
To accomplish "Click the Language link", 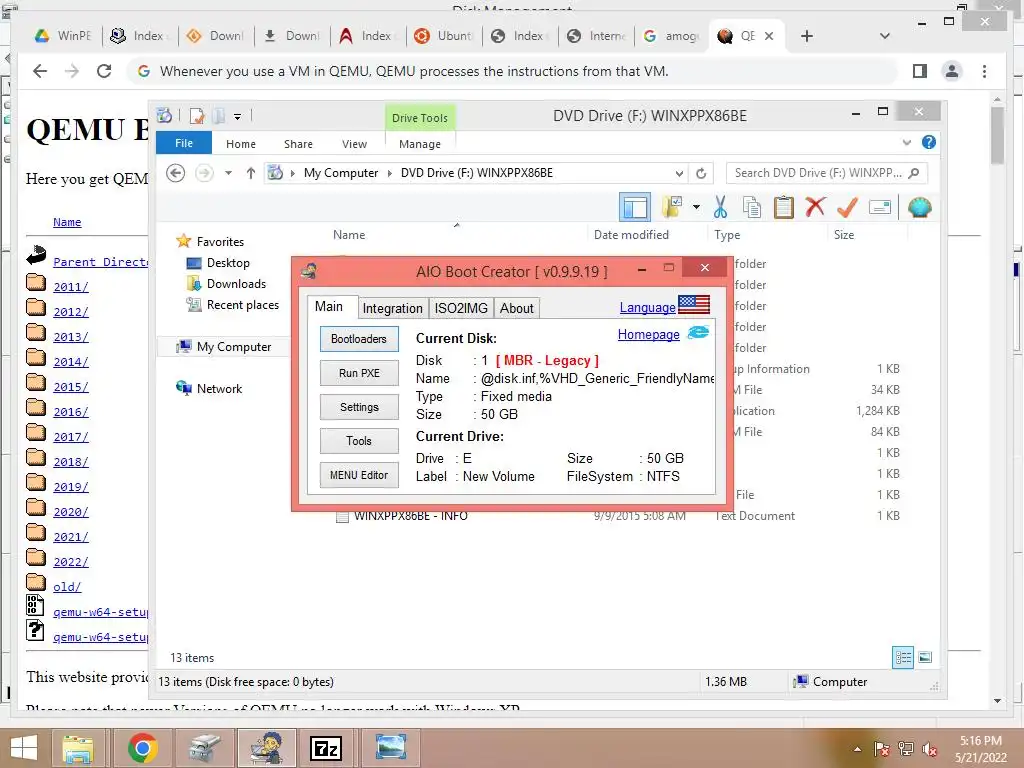I will (x=647, y=307).
